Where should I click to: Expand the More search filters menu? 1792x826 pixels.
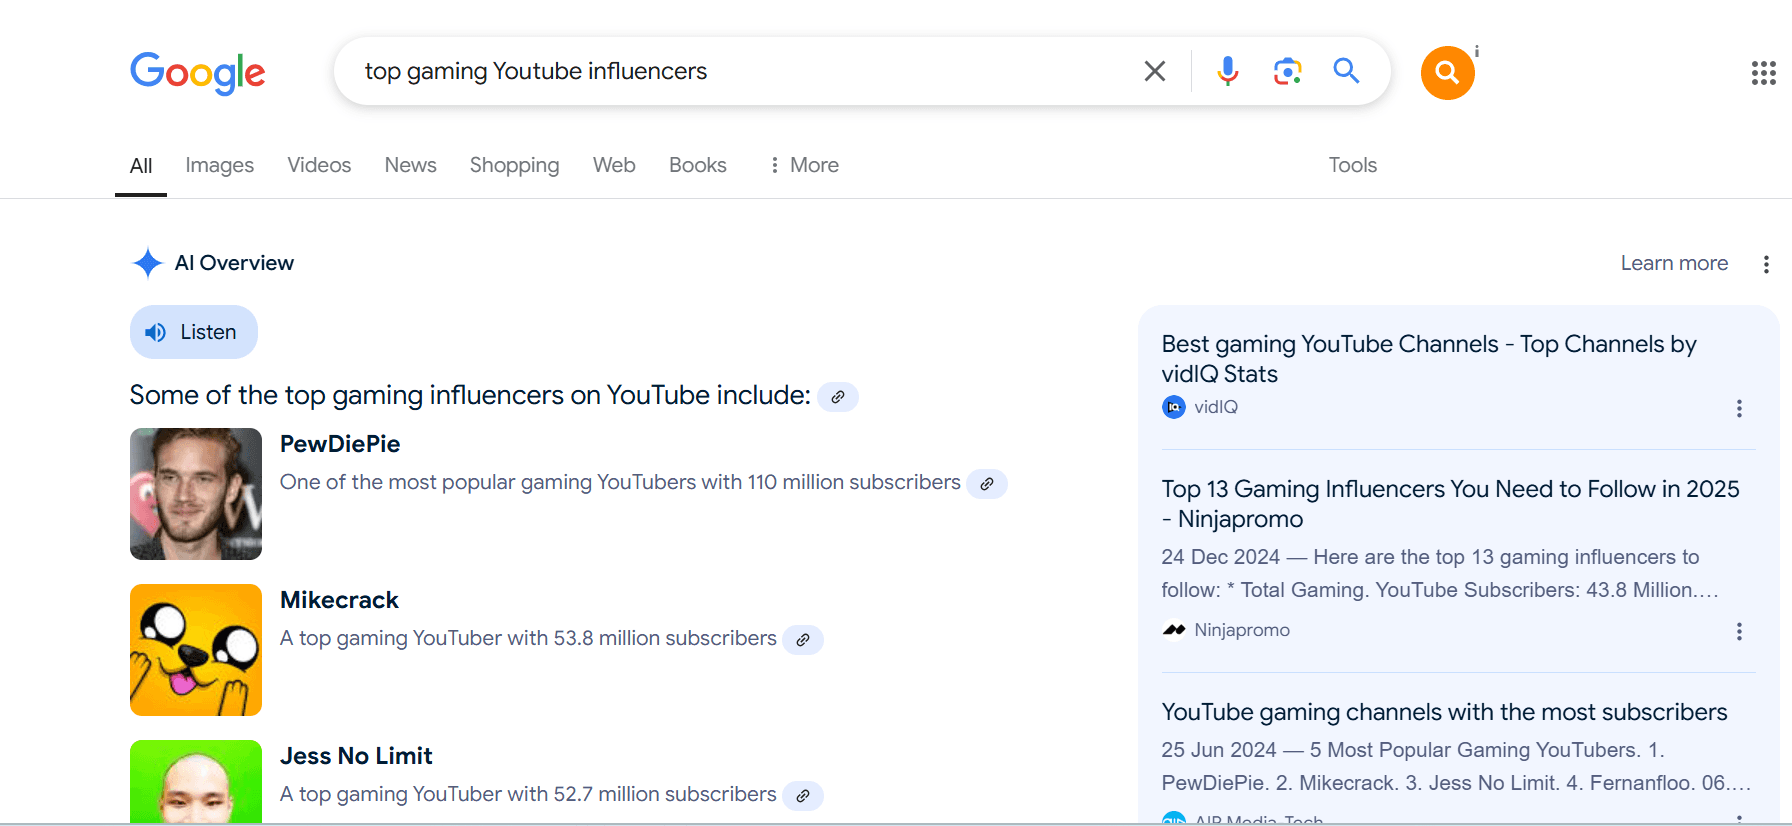(x=804, y=165)
